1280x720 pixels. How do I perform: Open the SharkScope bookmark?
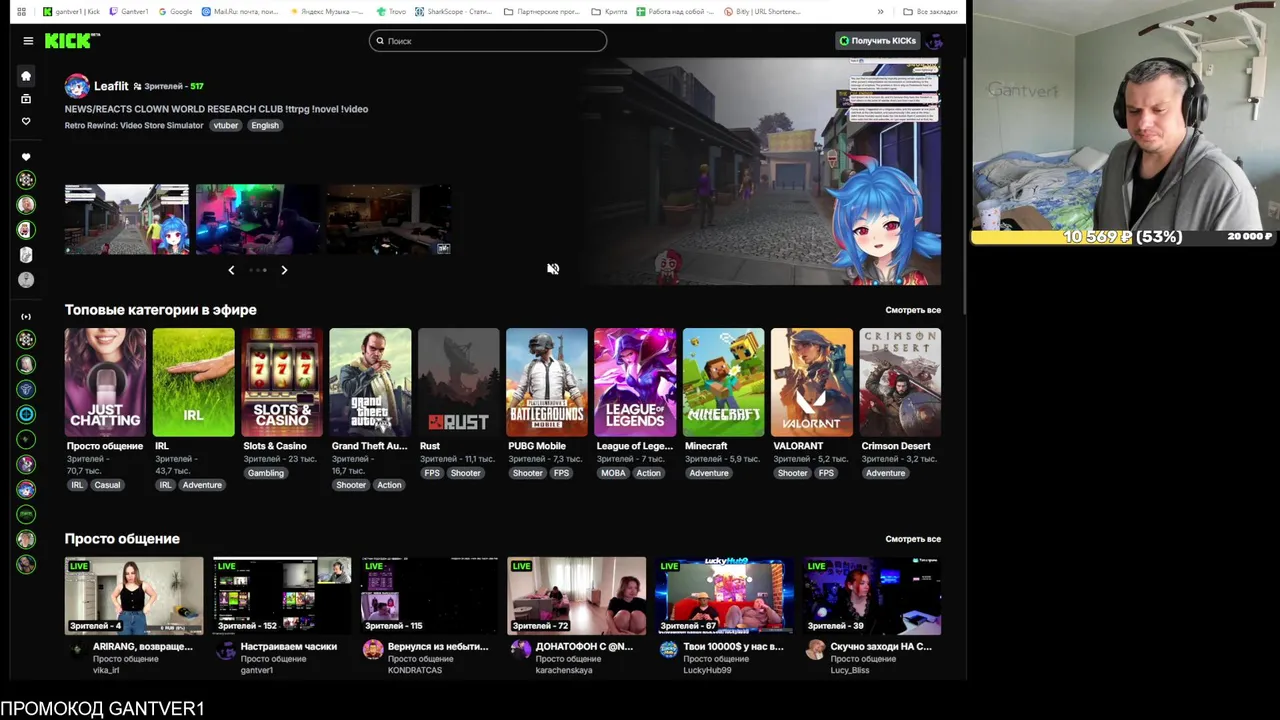tap(453, 12)
